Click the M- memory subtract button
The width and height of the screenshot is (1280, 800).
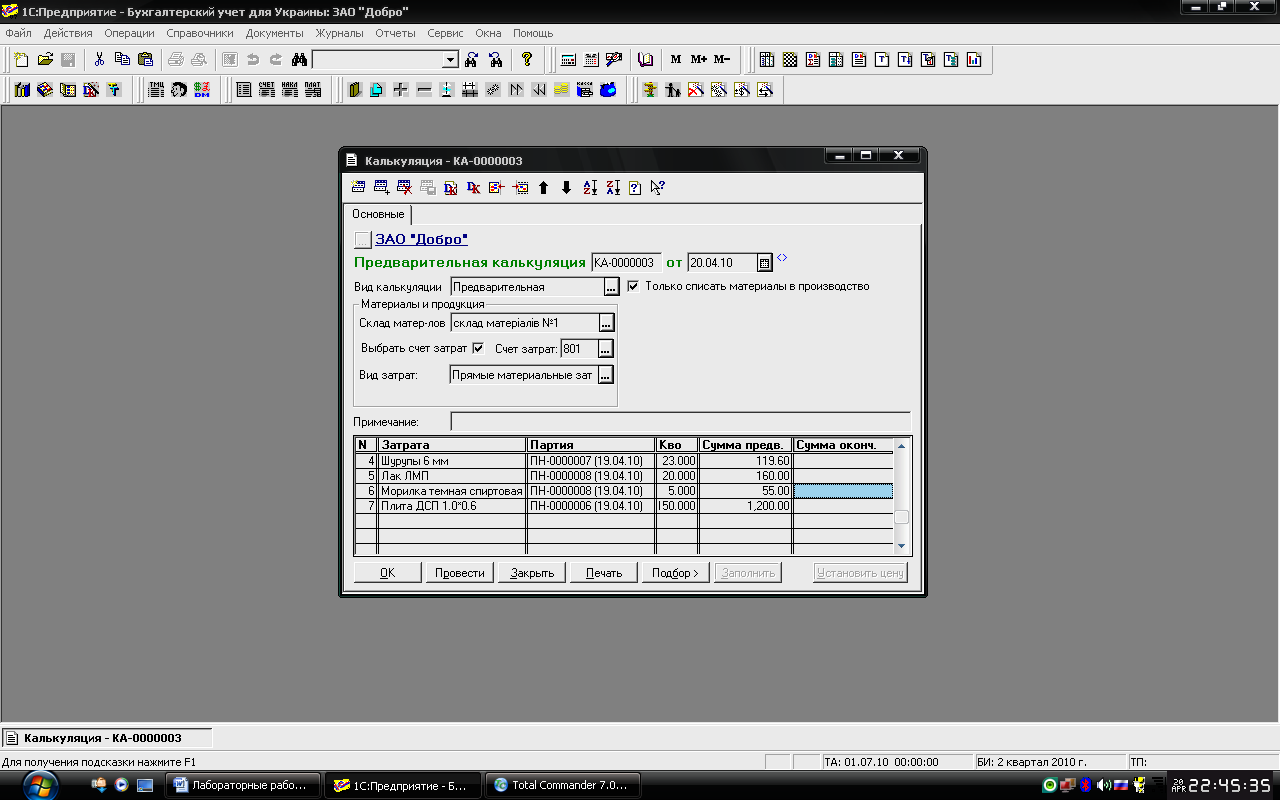pos(721,59)
